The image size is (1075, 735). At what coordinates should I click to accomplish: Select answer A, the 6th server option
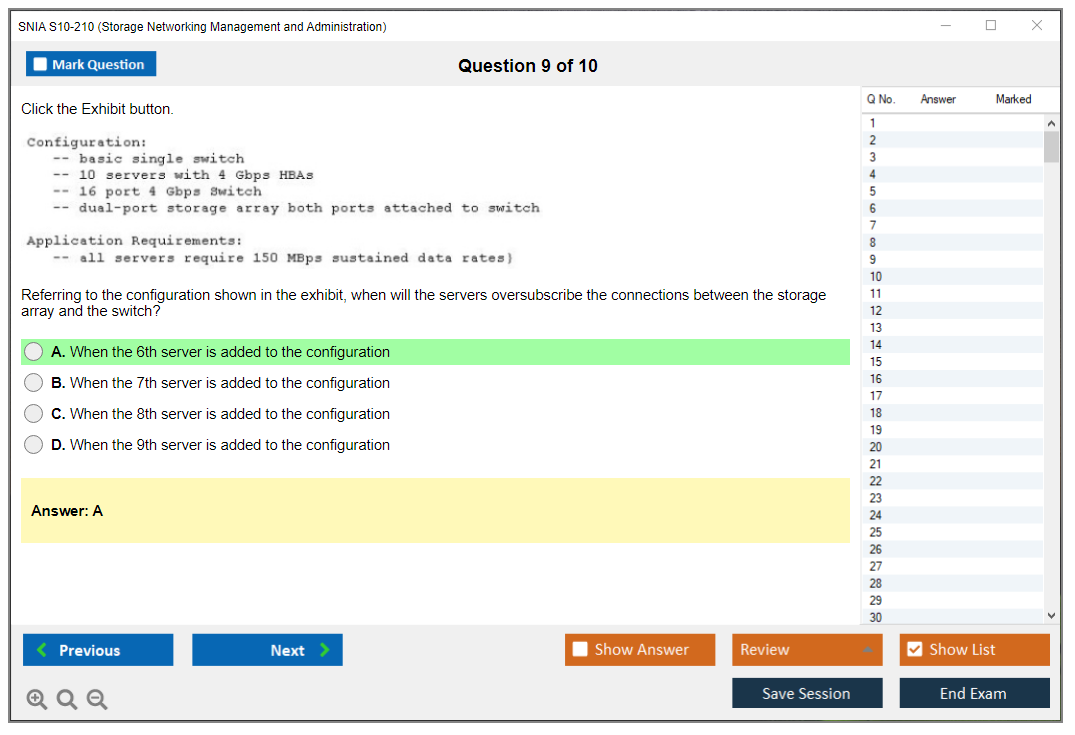(34, 352)
